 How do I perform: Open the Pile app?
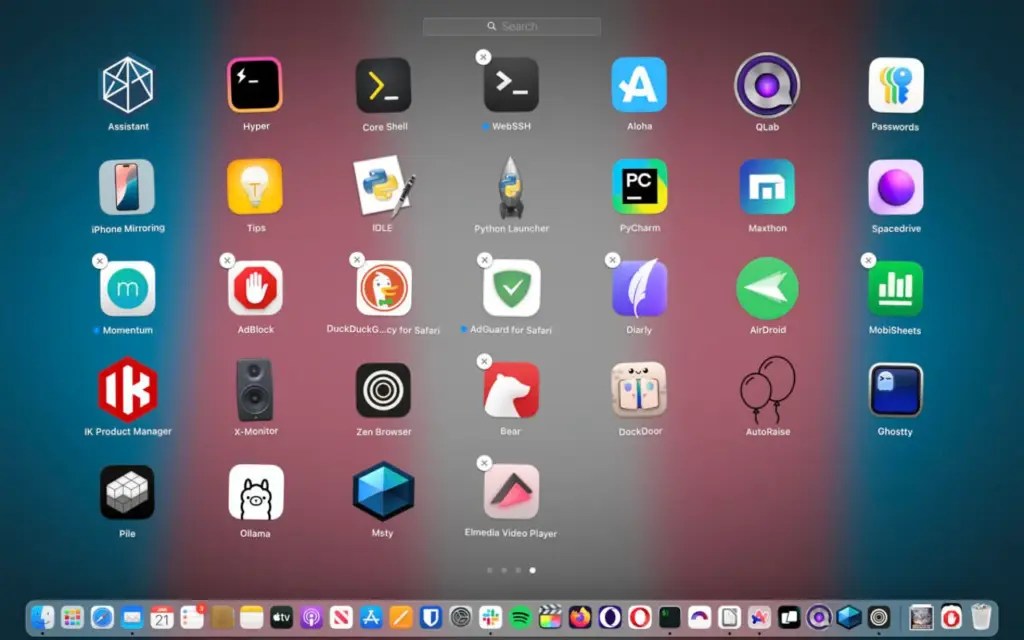click(x=127, y=492)
